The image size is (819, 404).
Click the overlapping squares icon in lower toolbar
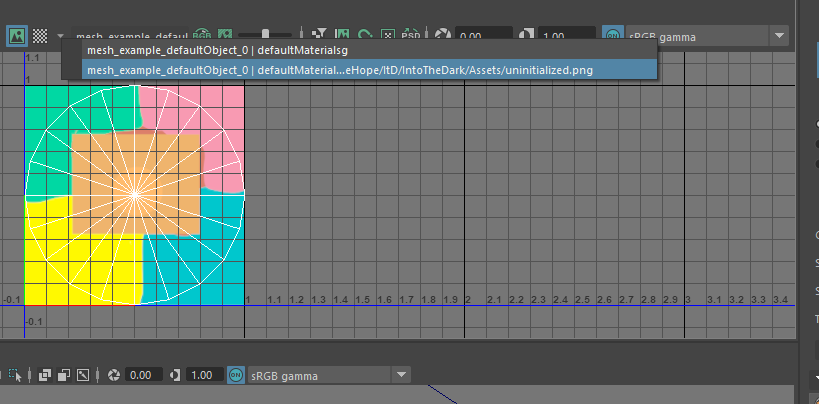pos(45,375)
